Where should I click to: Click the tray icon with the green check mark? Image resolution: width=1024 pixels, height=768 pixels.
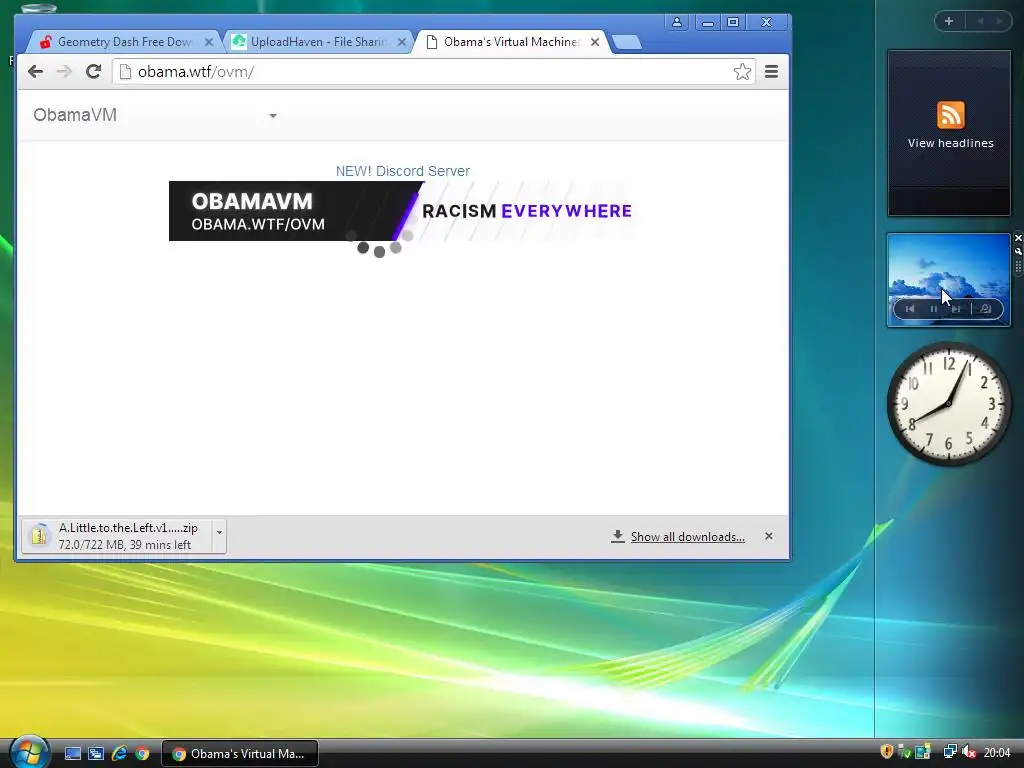904,752
